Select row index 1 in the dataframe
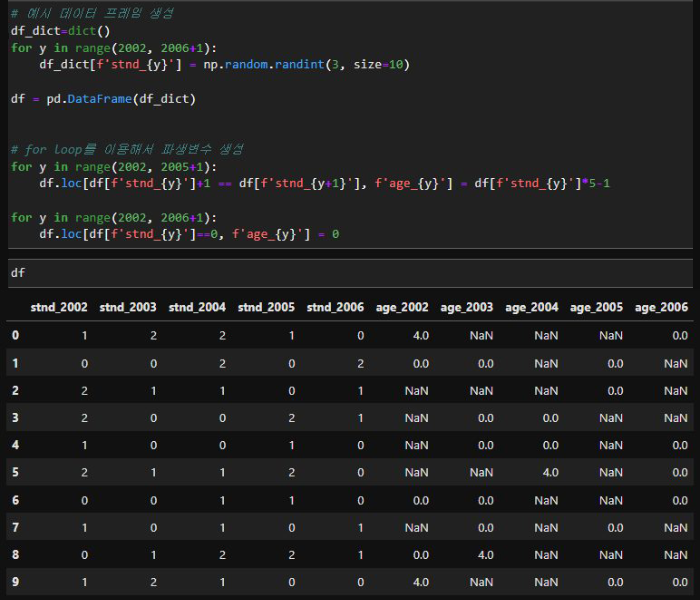This screenshot has width=700, height=600. (x=15, y=363)
